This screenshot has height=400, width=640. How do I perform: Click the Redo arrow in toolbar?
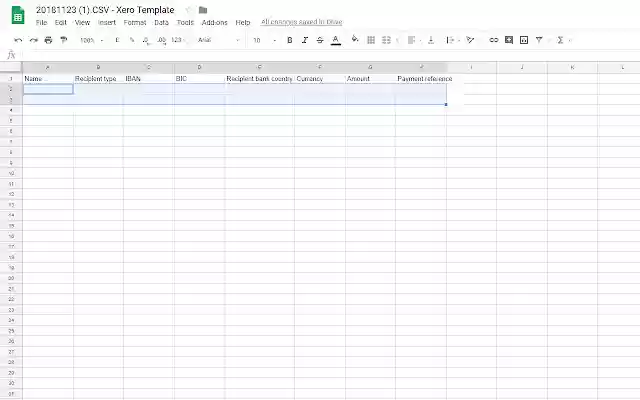[33, 40]
